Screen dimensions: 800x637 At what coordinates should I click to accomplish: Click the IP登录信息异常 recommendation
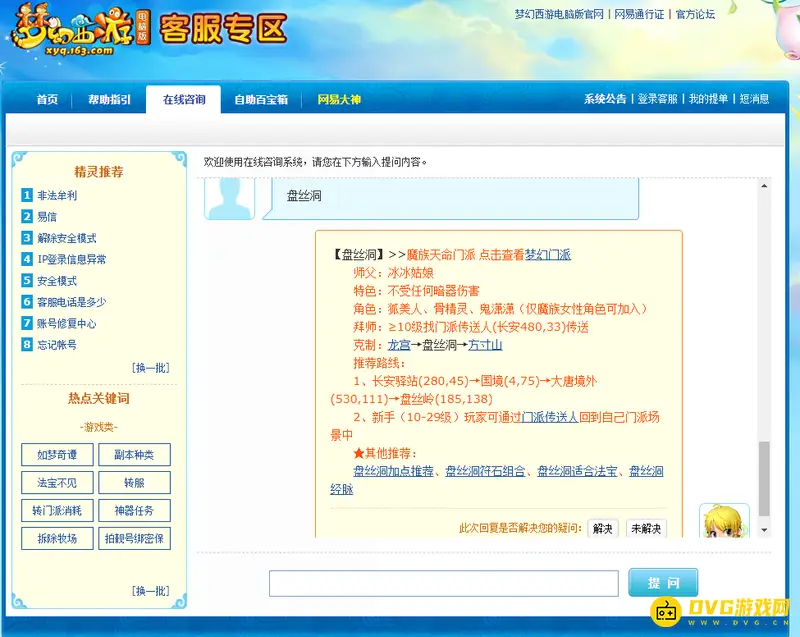[x=71, y=260]
